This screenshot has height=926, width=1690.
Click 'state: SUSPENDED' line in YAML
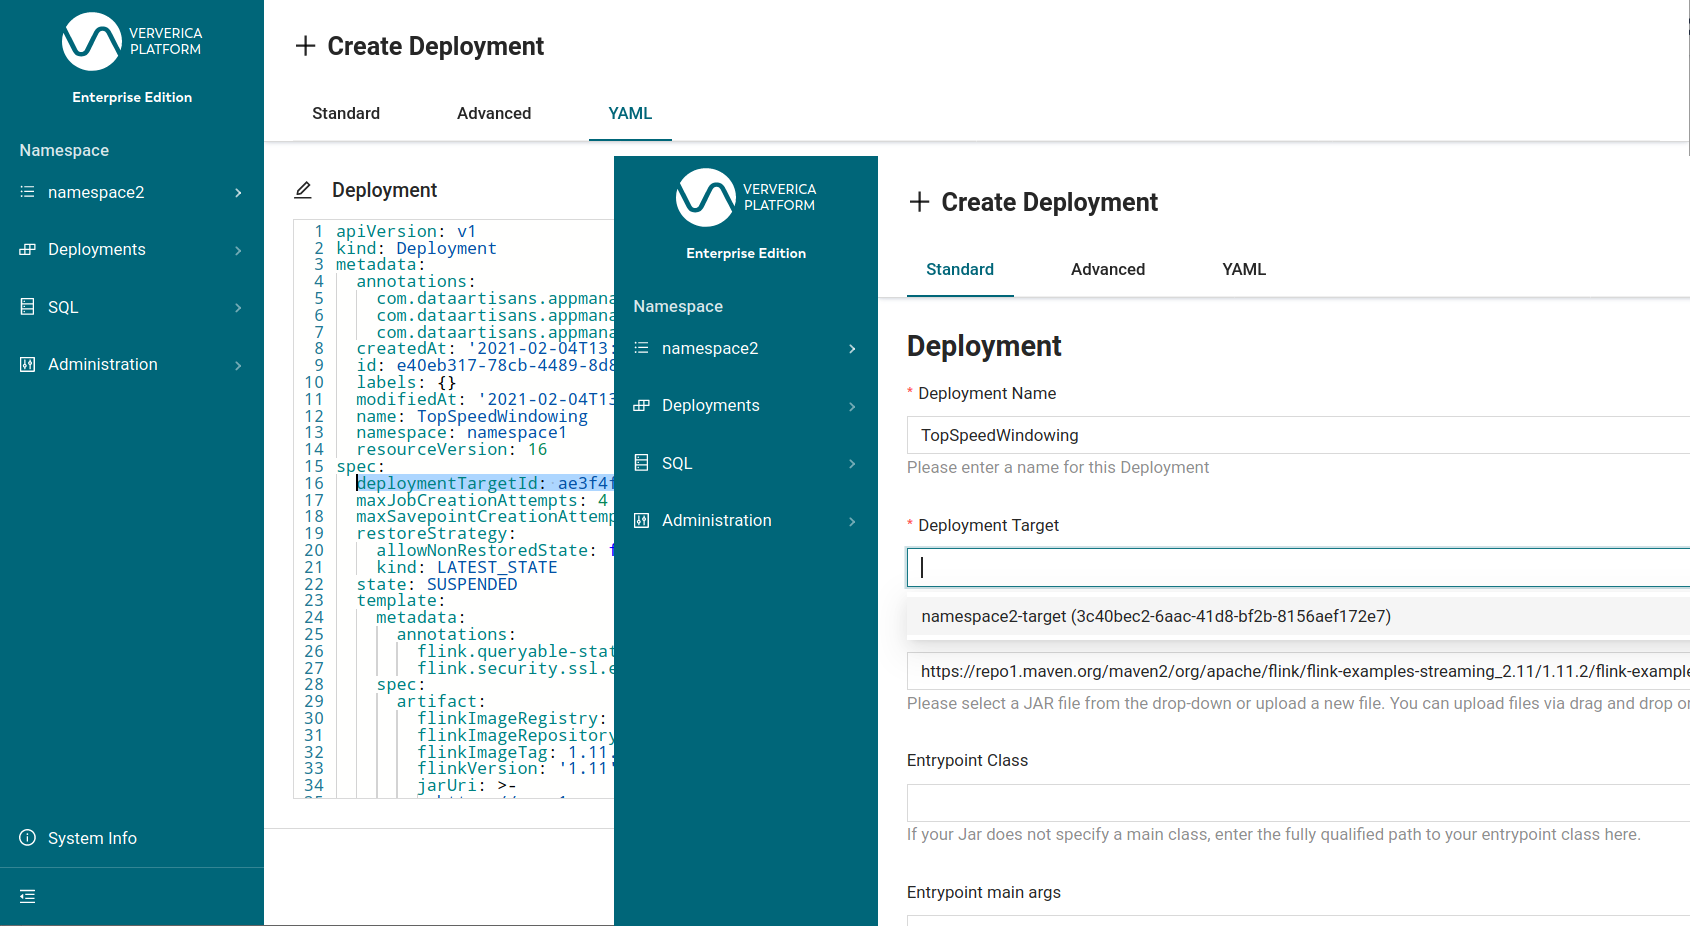tap(437, 584)
